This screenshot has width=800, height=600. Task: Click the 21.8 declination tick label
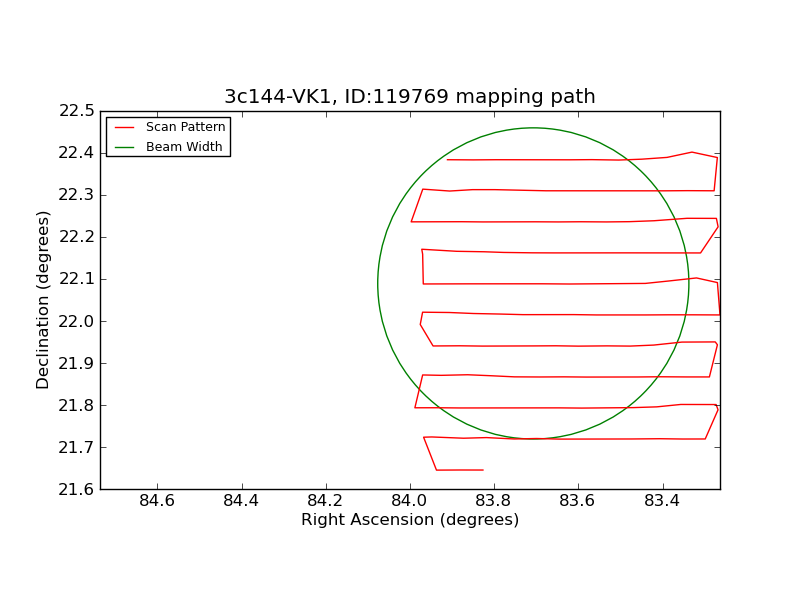77,405
